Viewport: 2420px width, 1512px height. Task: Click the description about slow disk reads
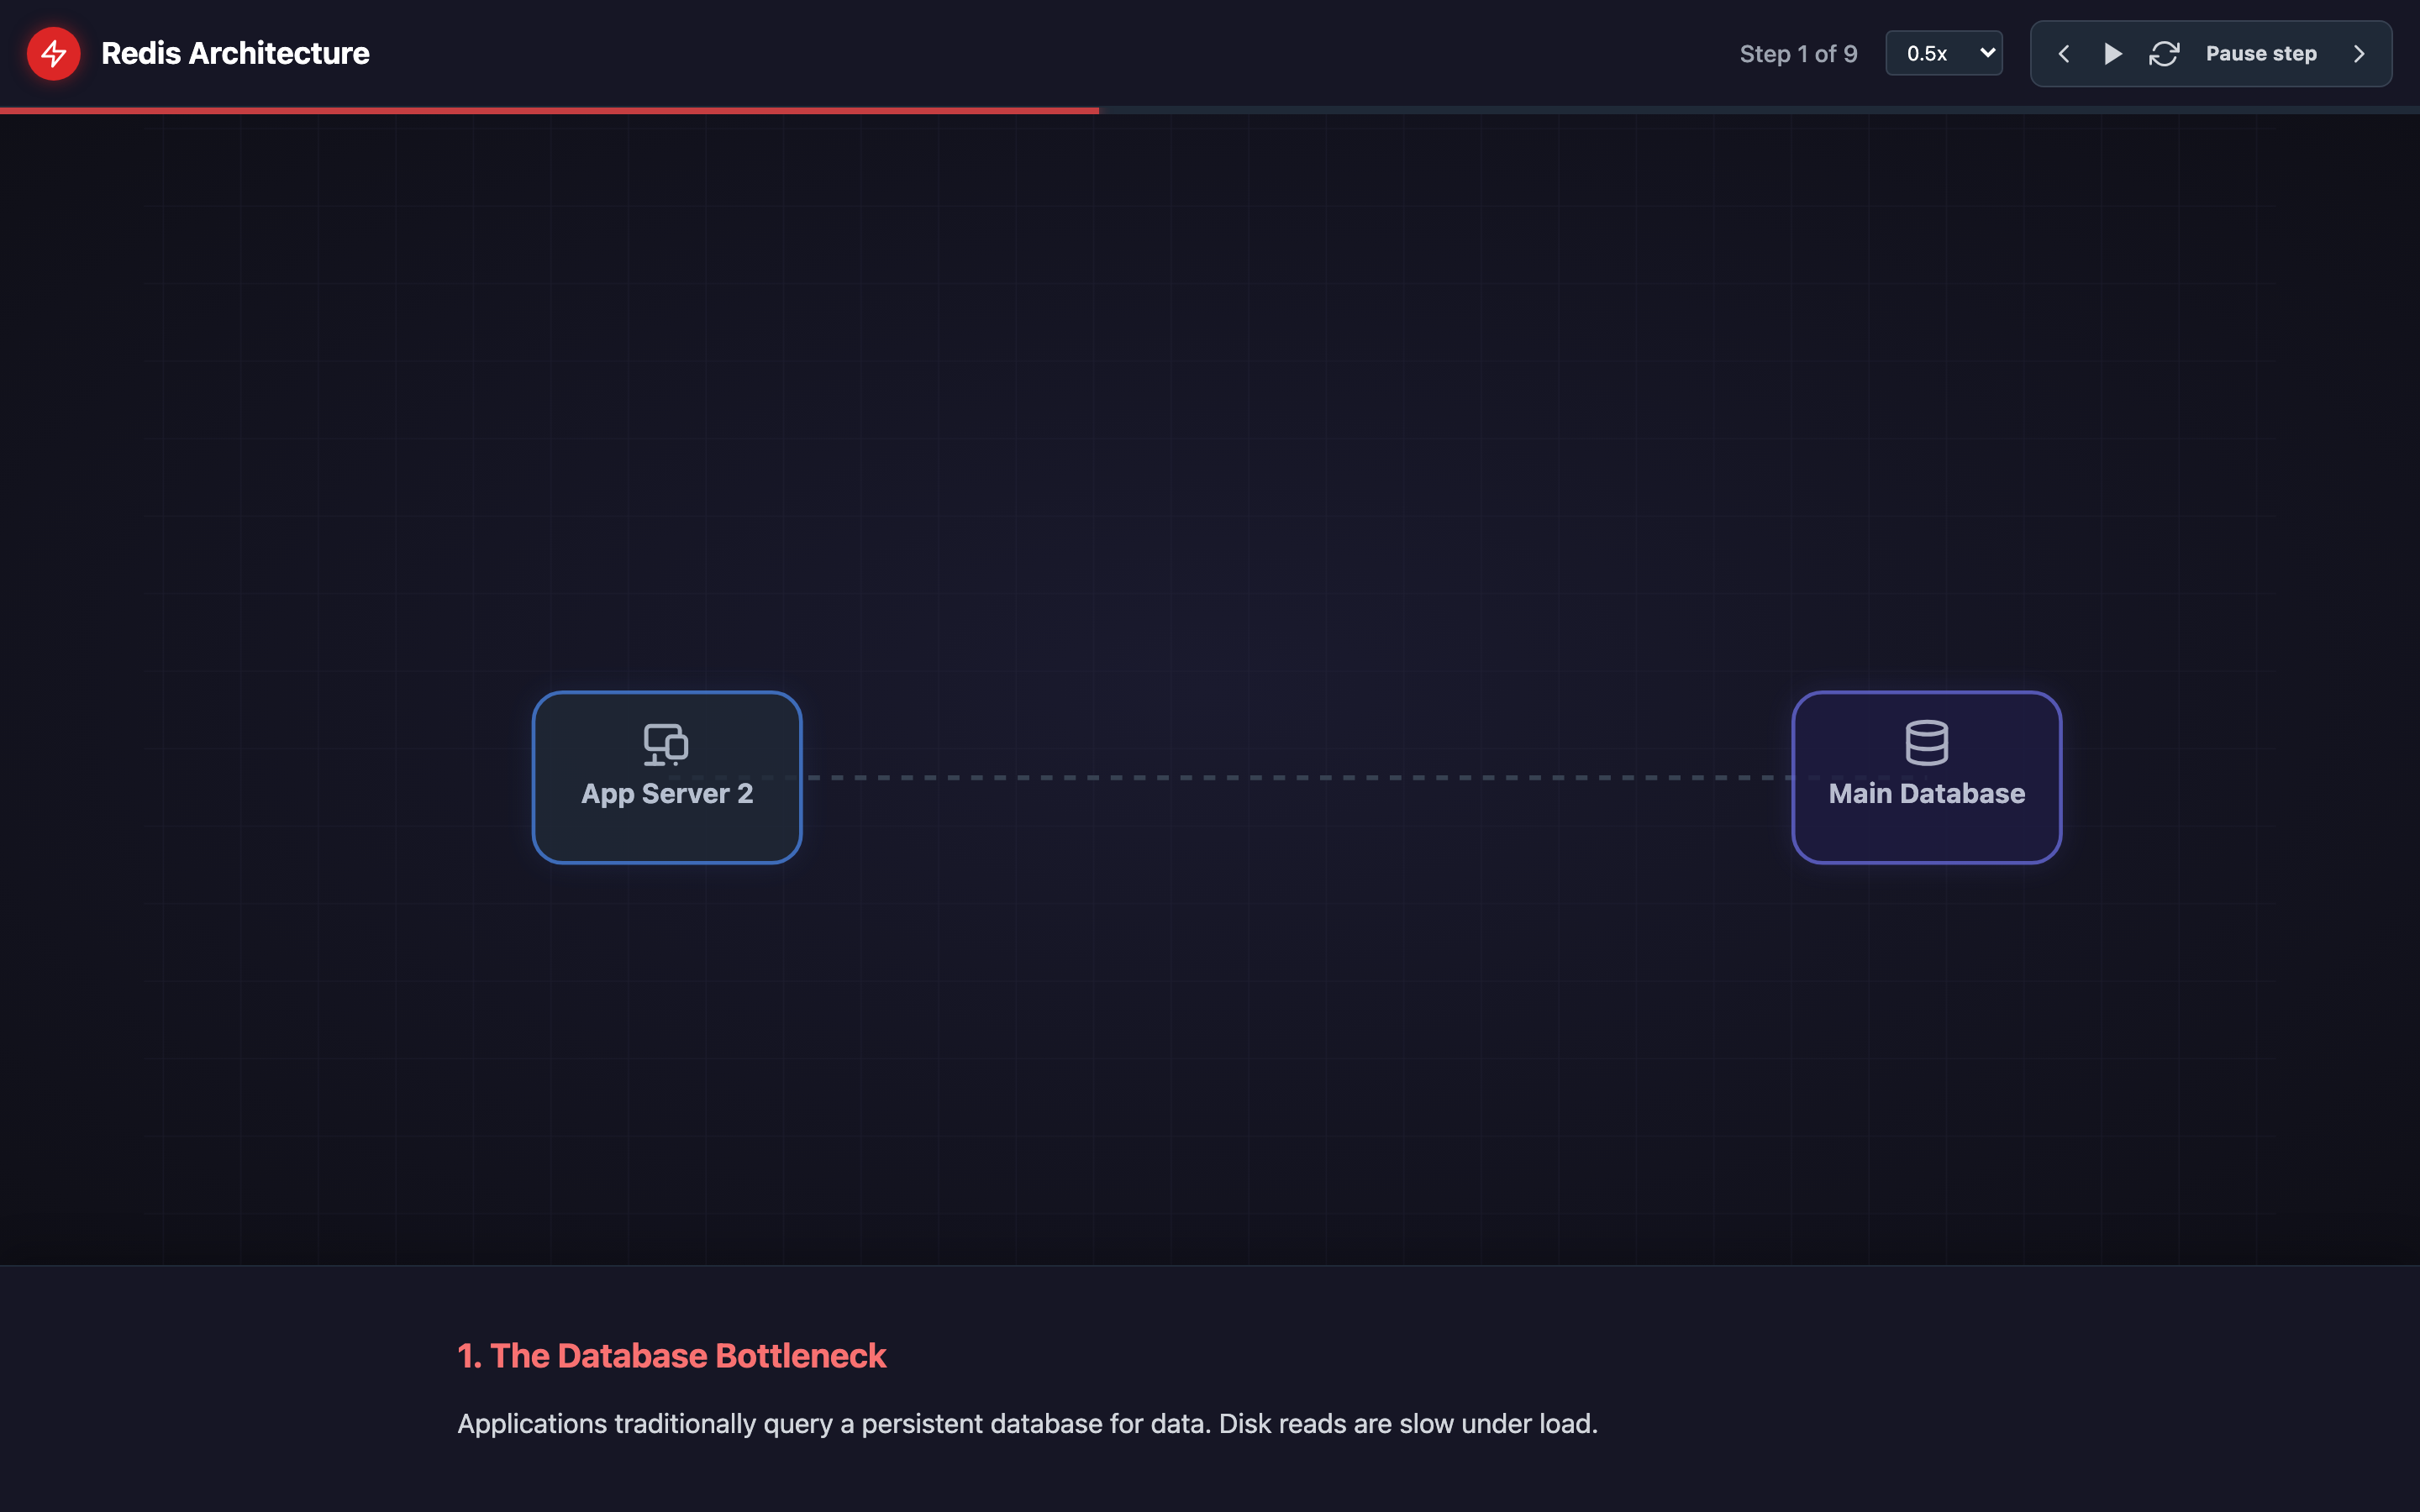tap(1027, 1424)
